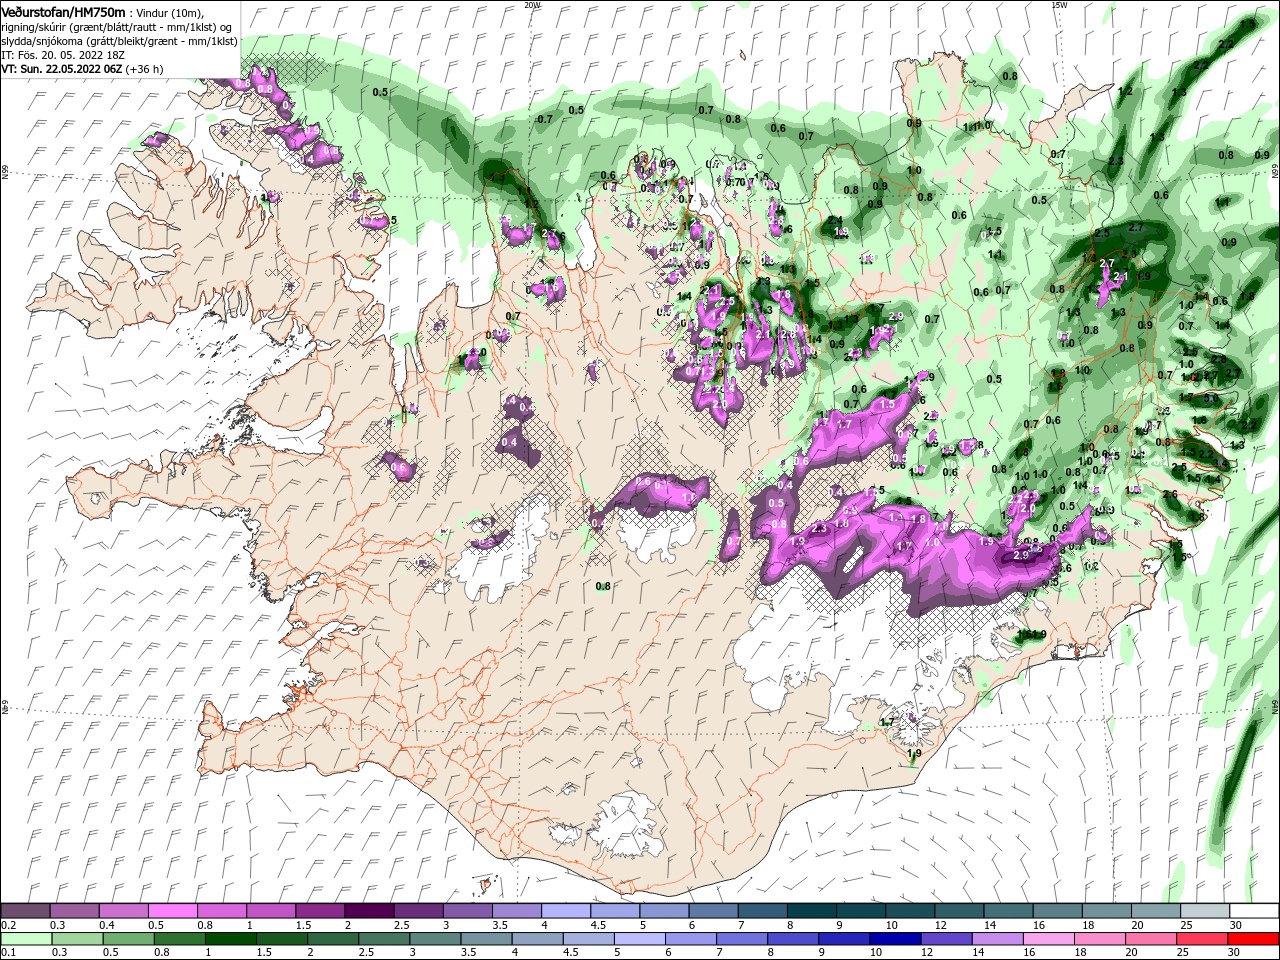
Task: Click the 'VT: Sun. 22.05.2022 06Z' valid time
Action: click(x=62, y=69)
